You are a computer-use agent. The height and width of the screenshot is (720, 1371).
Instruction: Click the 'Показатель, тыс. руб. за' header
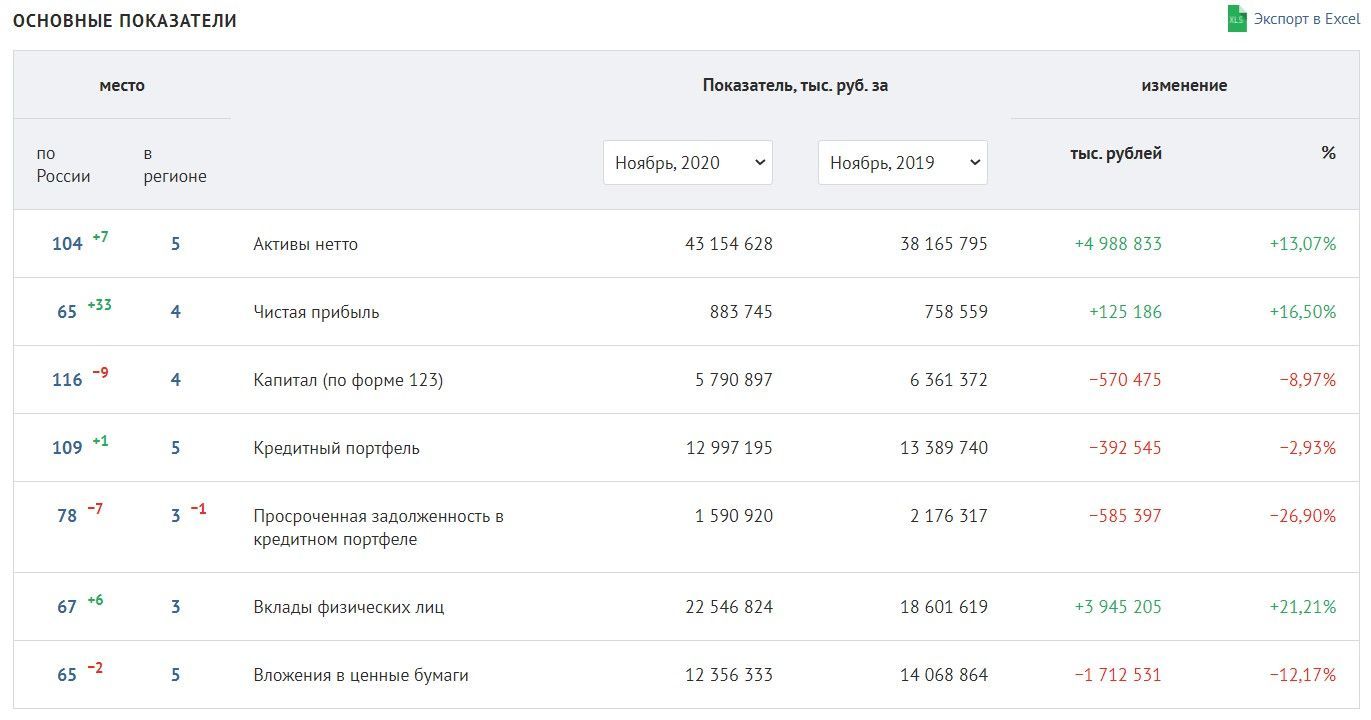point(795,85)
